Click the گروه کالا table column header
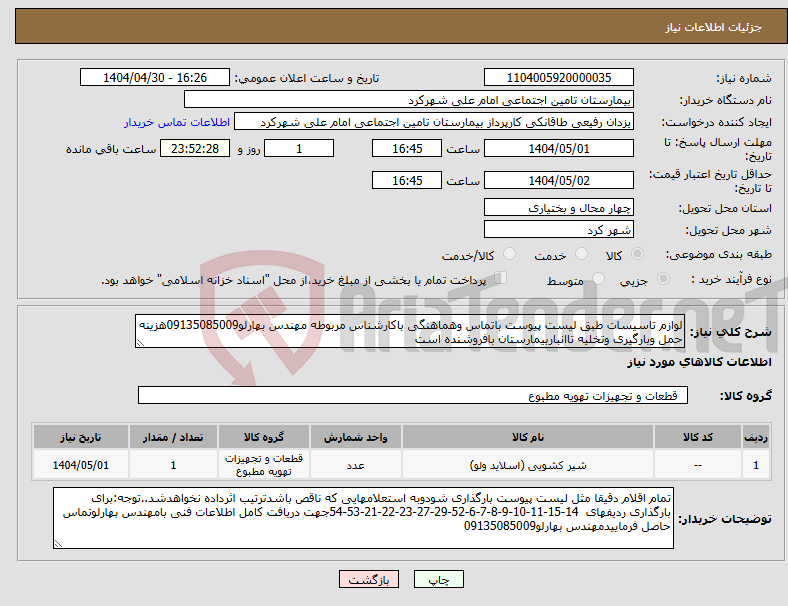 (x=264, y=437)
